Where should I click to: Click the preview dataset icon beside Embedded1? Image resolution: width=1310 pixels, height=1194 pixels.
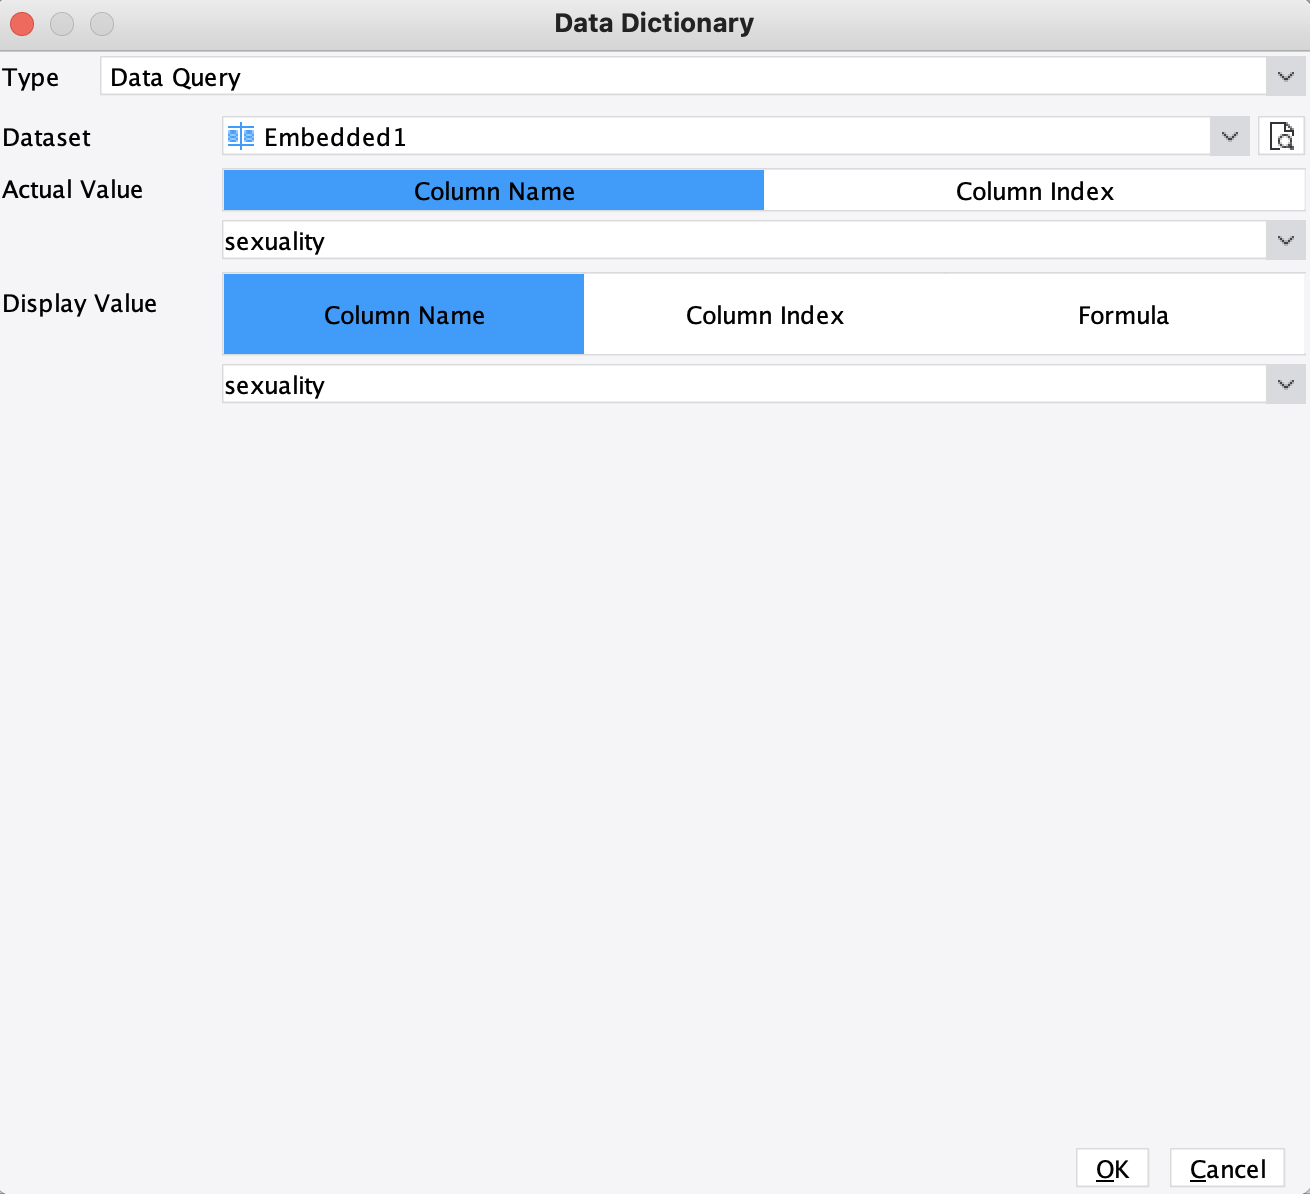(1281, 136)
